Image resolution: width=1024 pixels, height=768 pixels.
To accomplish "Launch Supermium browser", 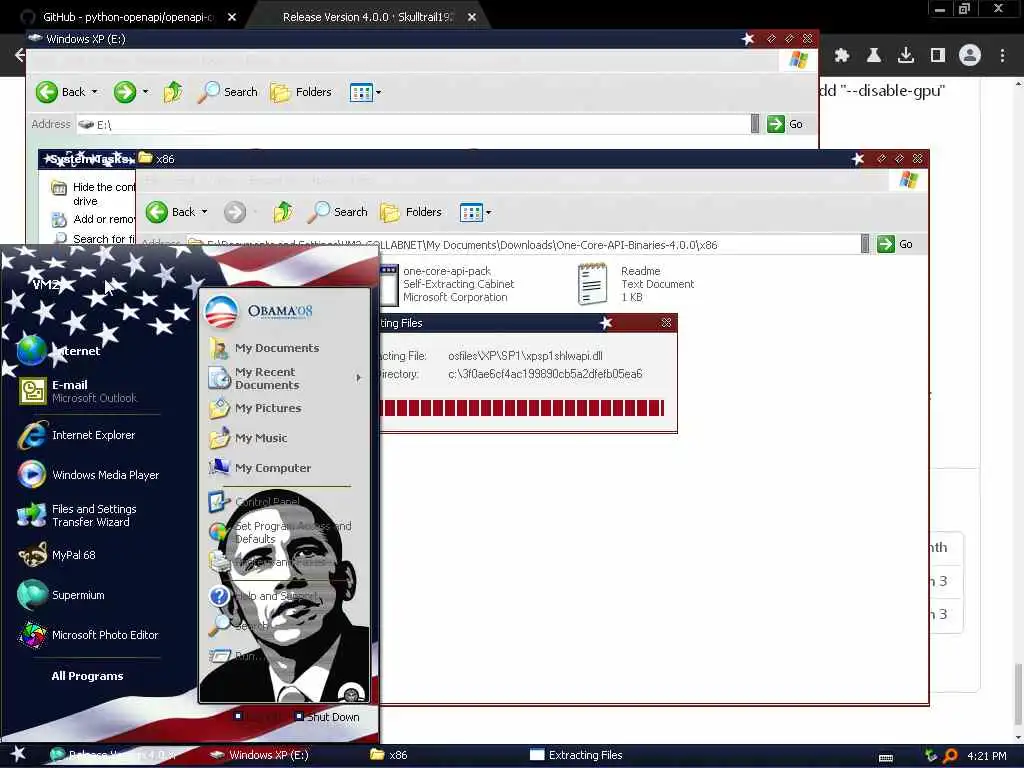I will (62, 595).
